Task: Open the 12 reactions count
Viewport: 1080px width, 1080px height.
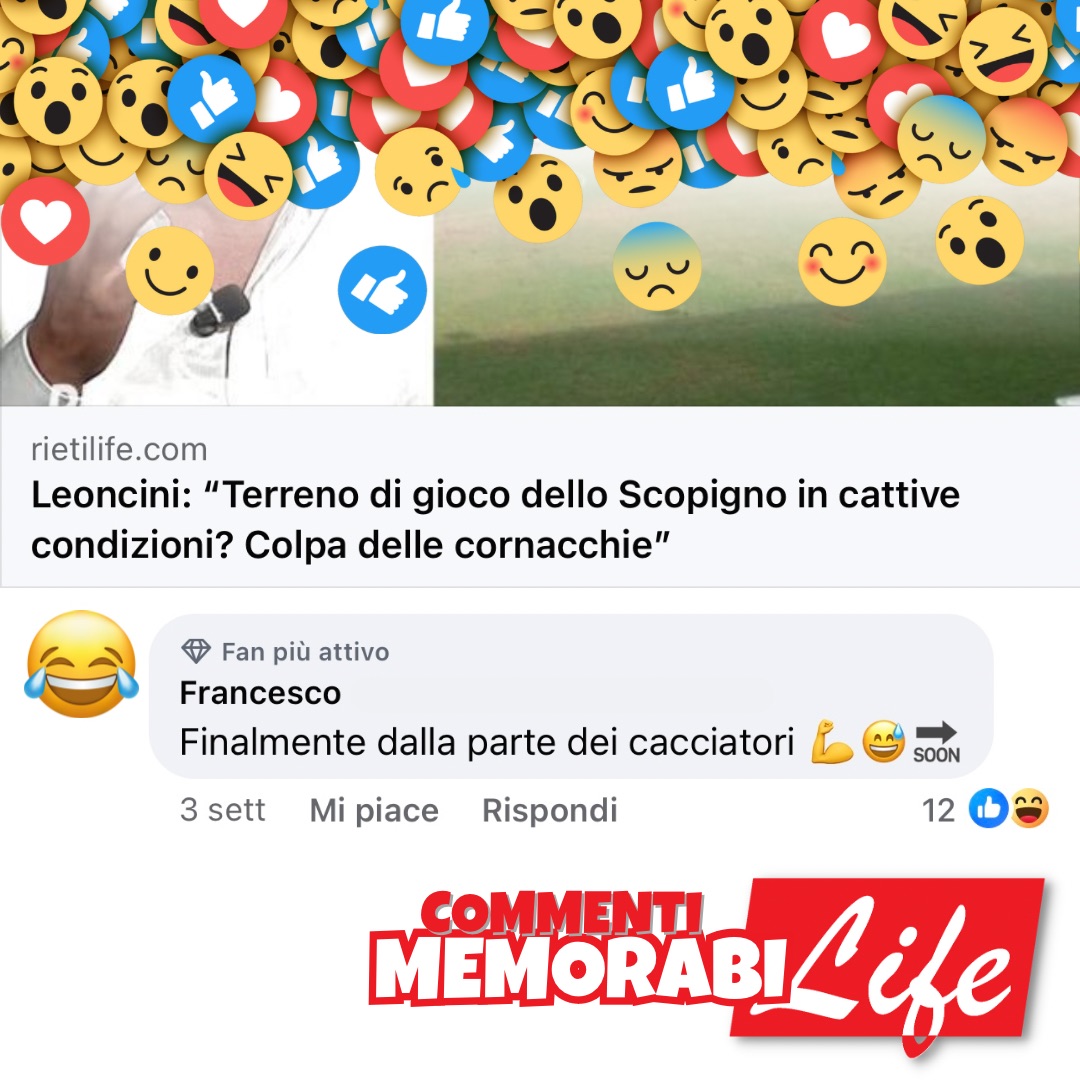Action: 938,810
